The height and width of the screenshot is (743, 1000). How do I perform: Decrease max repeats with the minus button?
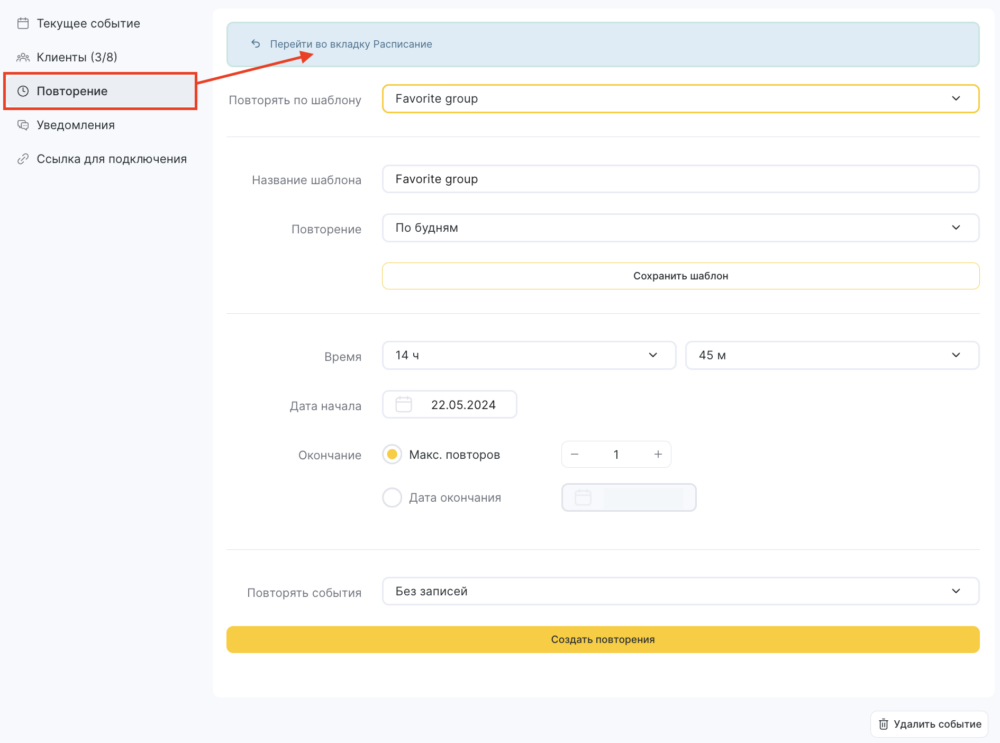click(x=575, y=454)
